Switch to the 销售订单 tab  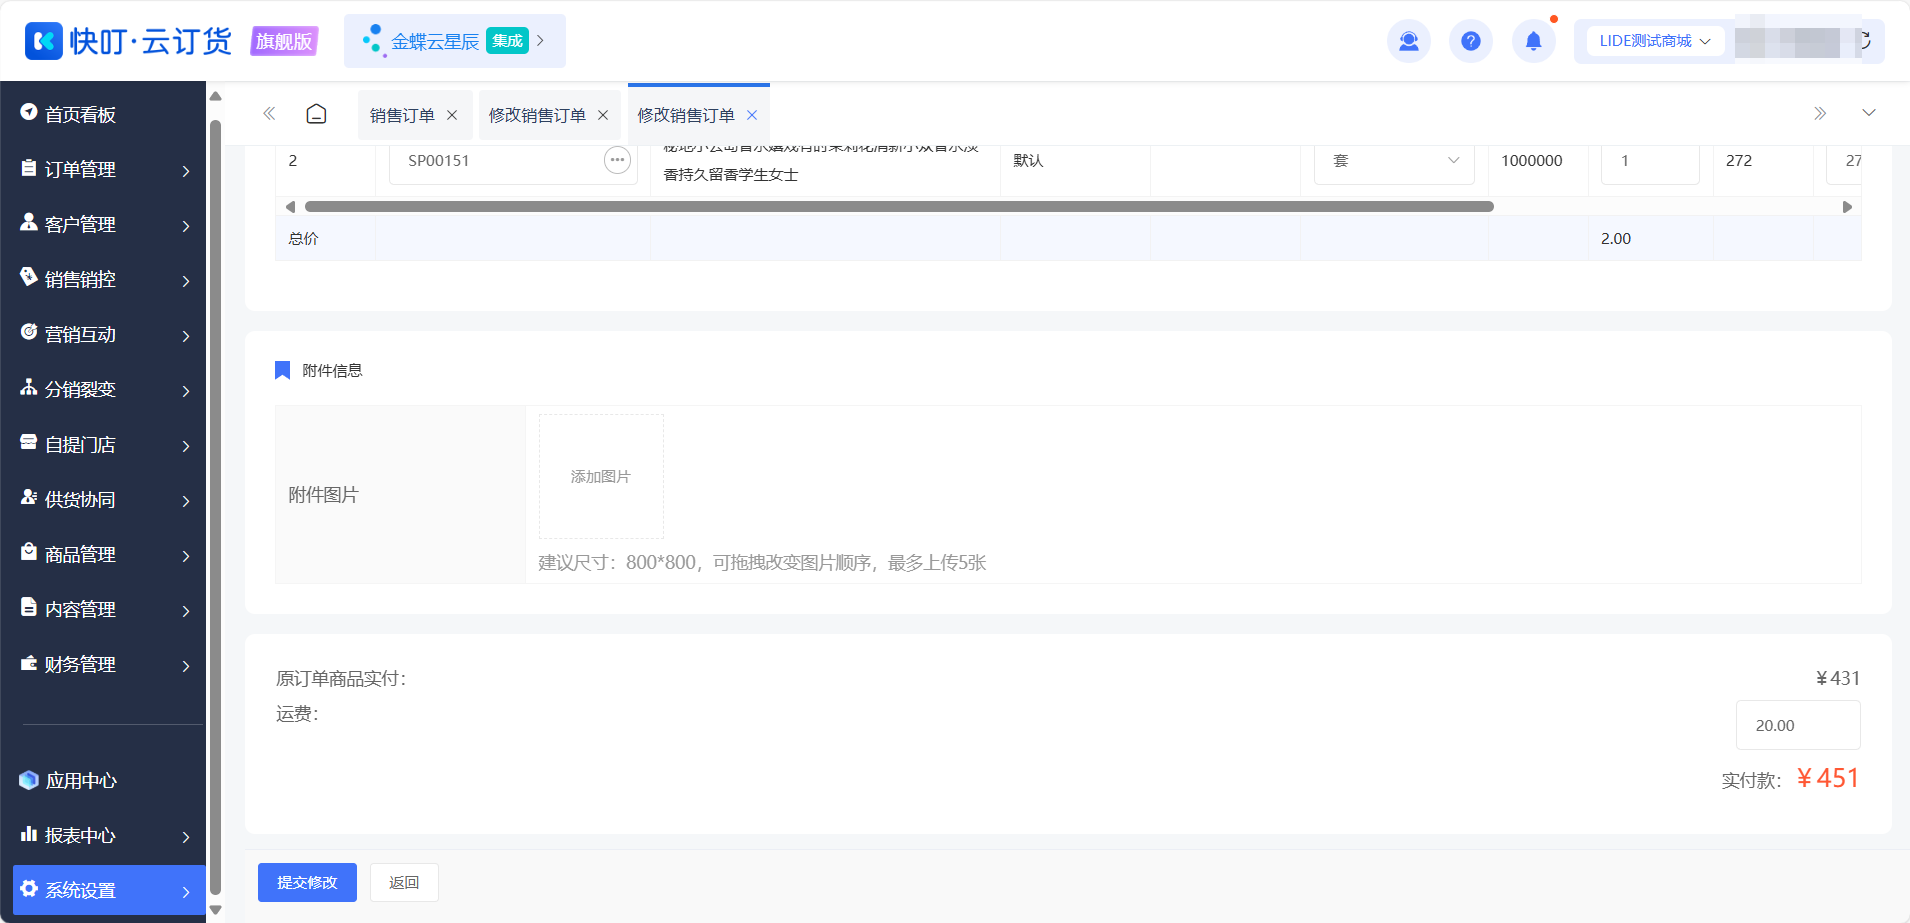(402, 115)
